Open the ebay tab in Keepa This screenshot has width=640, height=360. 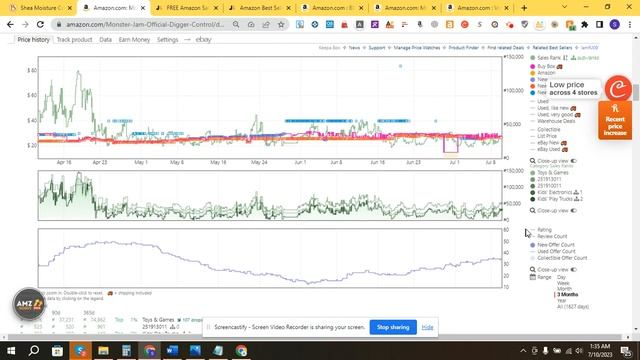click(x=203, y=40)
